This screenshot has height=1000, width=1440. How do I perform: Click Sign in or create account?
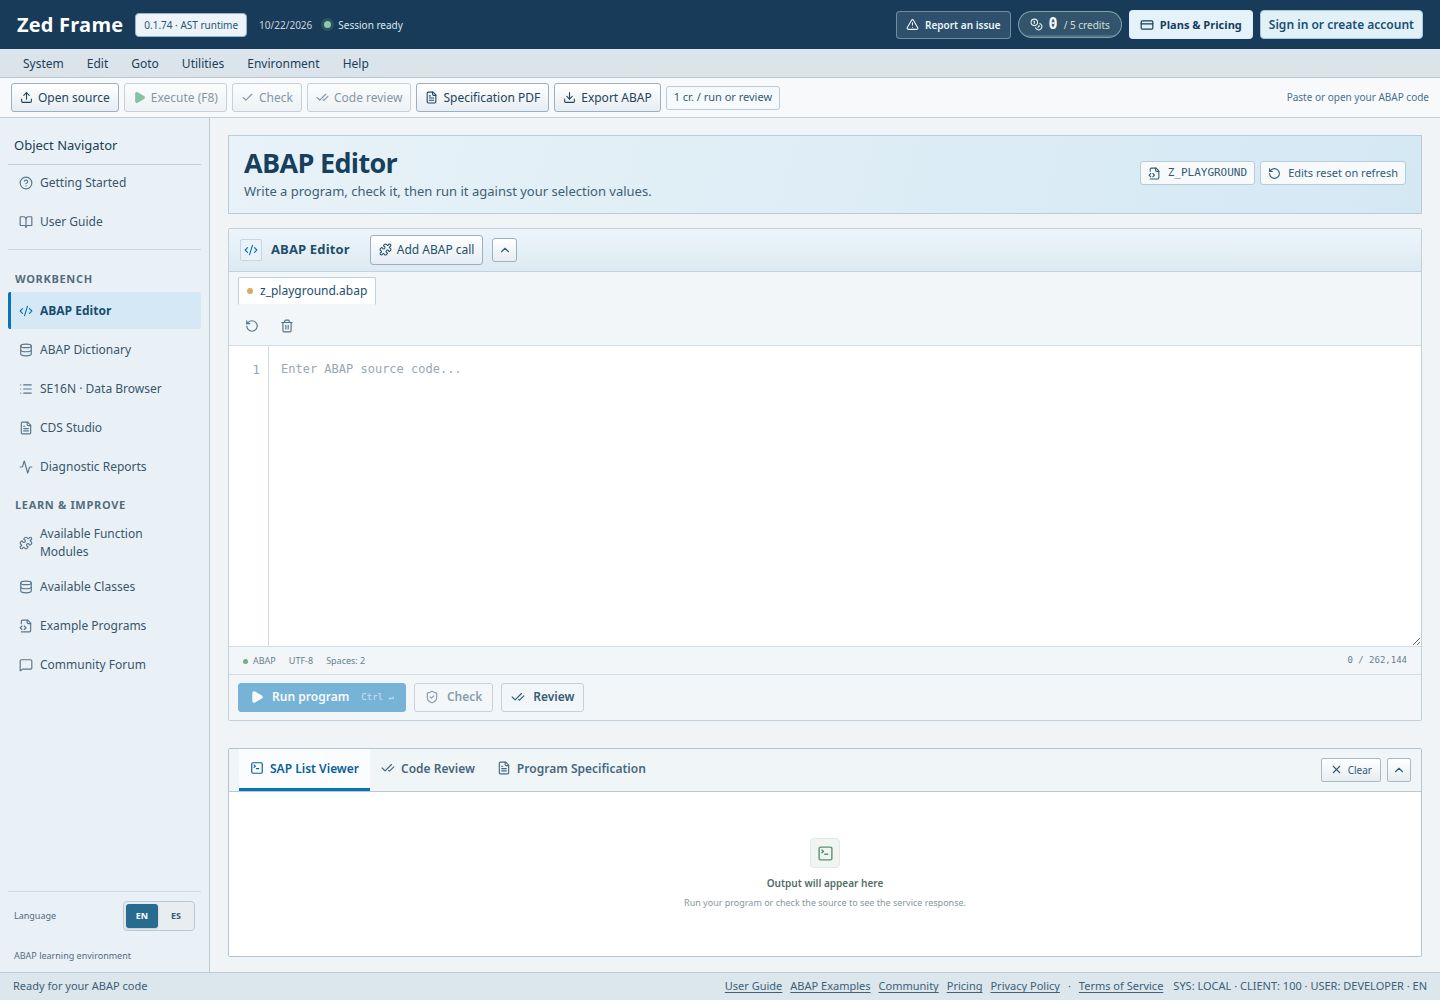pyautogui.click(x=1341, y=25)
